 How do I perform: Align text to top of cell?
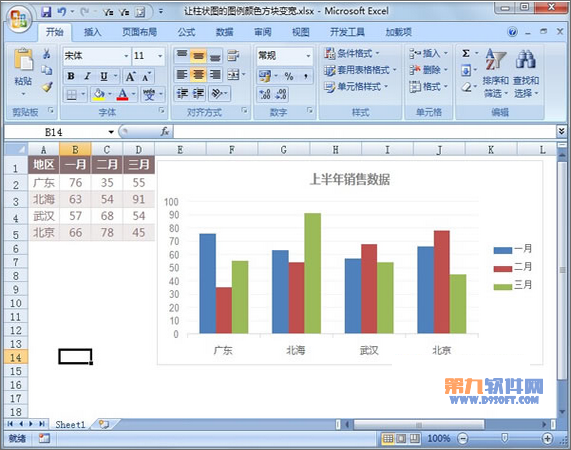tap(181, 55)
